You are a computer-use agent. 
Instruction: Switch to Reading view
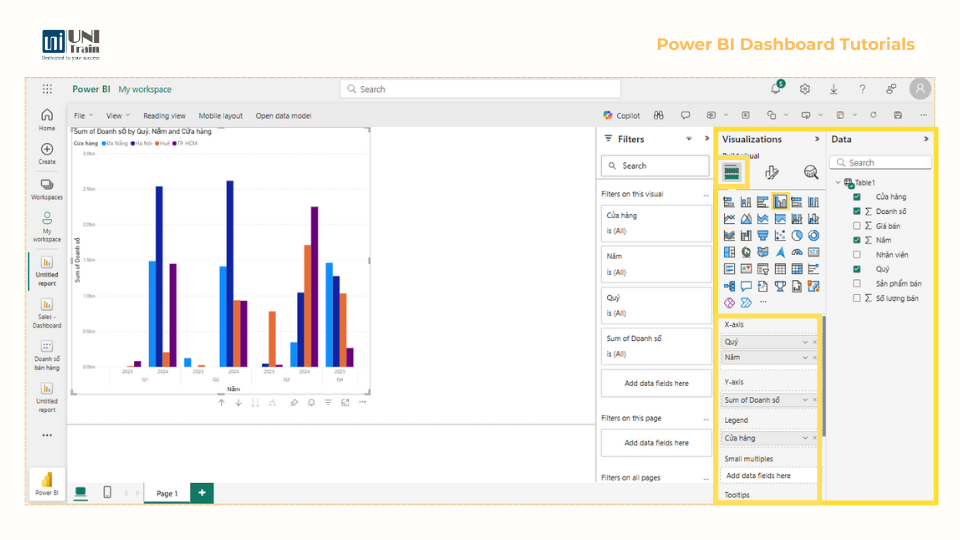[164, 116]
